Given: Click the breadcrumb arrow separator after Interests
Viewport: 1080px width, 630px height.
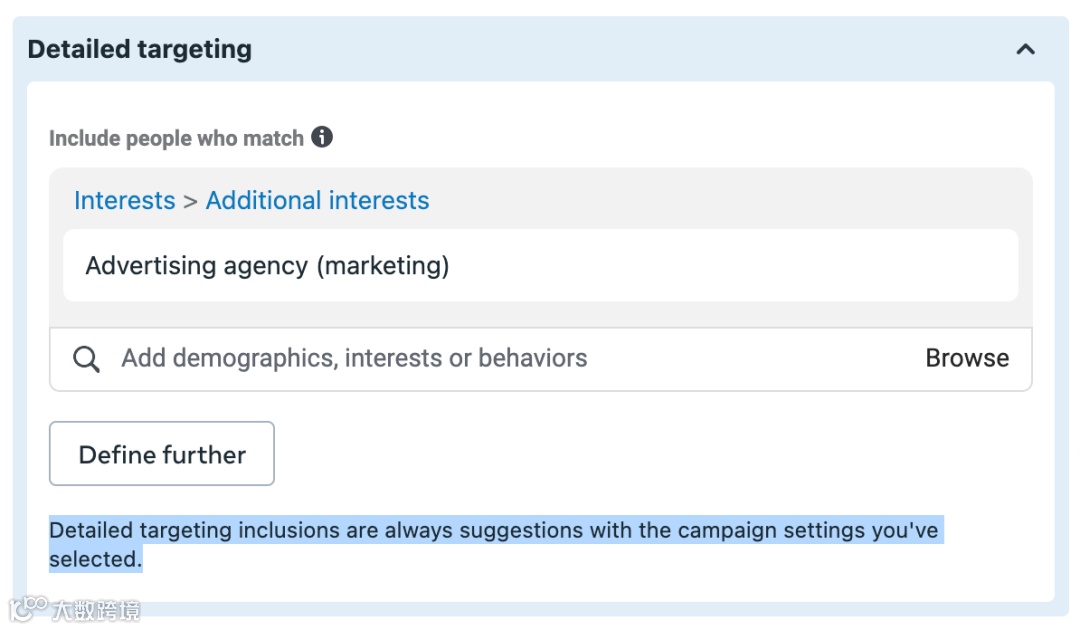Looking at the screenshot, I should (x=190, y=201).
